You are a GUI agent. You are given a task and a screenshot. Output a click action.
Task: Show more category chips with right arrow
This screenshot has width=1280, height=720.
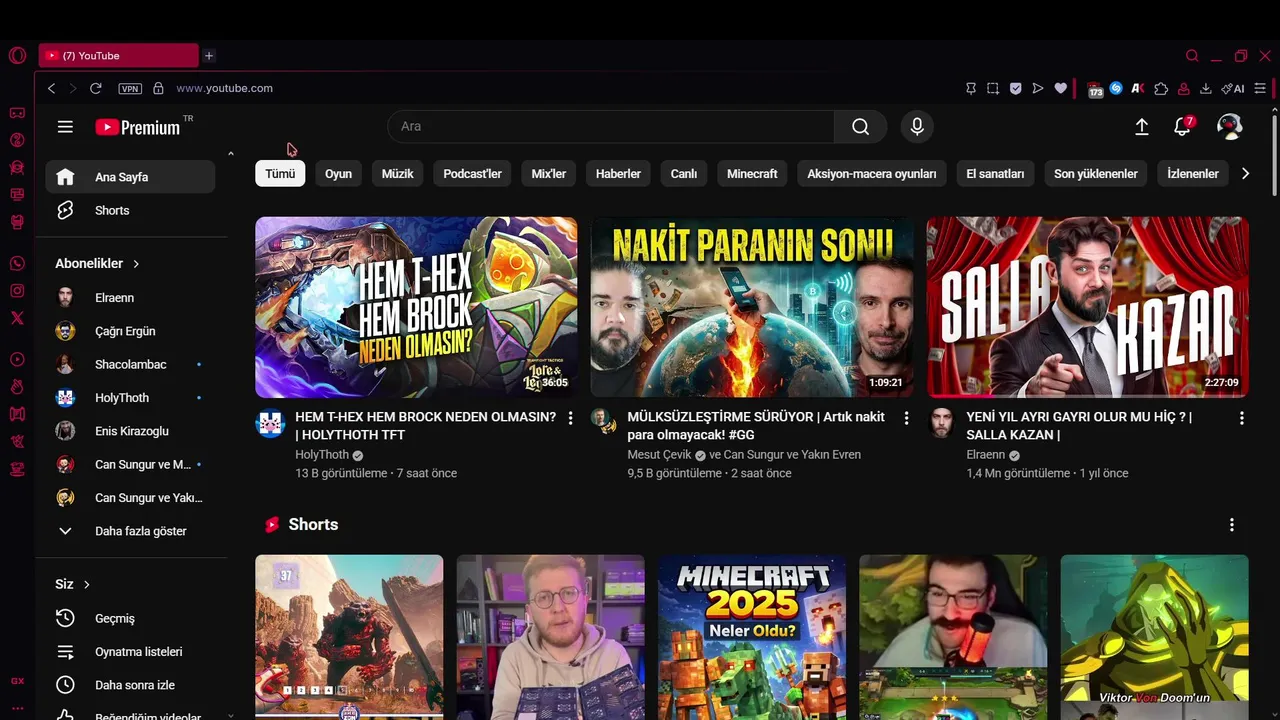tap(1245, 174)
